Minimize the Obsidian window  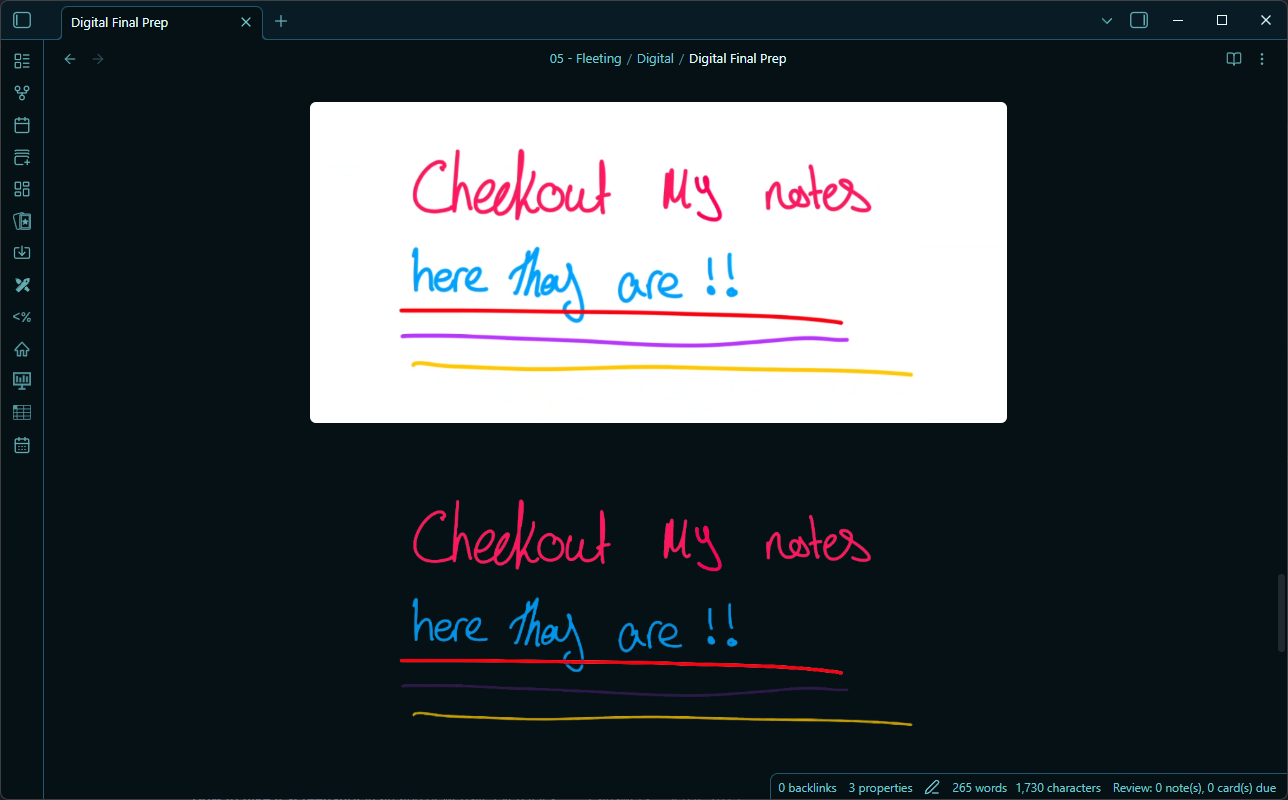(1178, 20)
